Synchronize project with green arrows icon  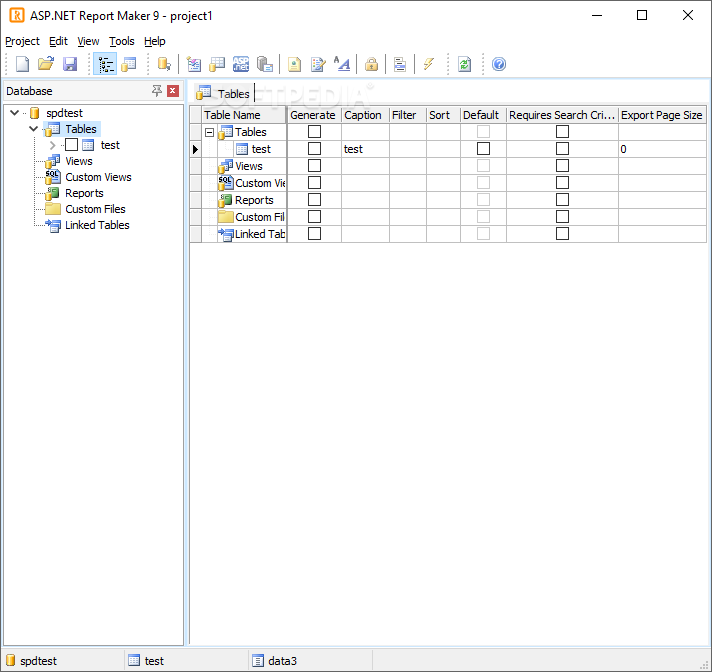tap(465, 64)
